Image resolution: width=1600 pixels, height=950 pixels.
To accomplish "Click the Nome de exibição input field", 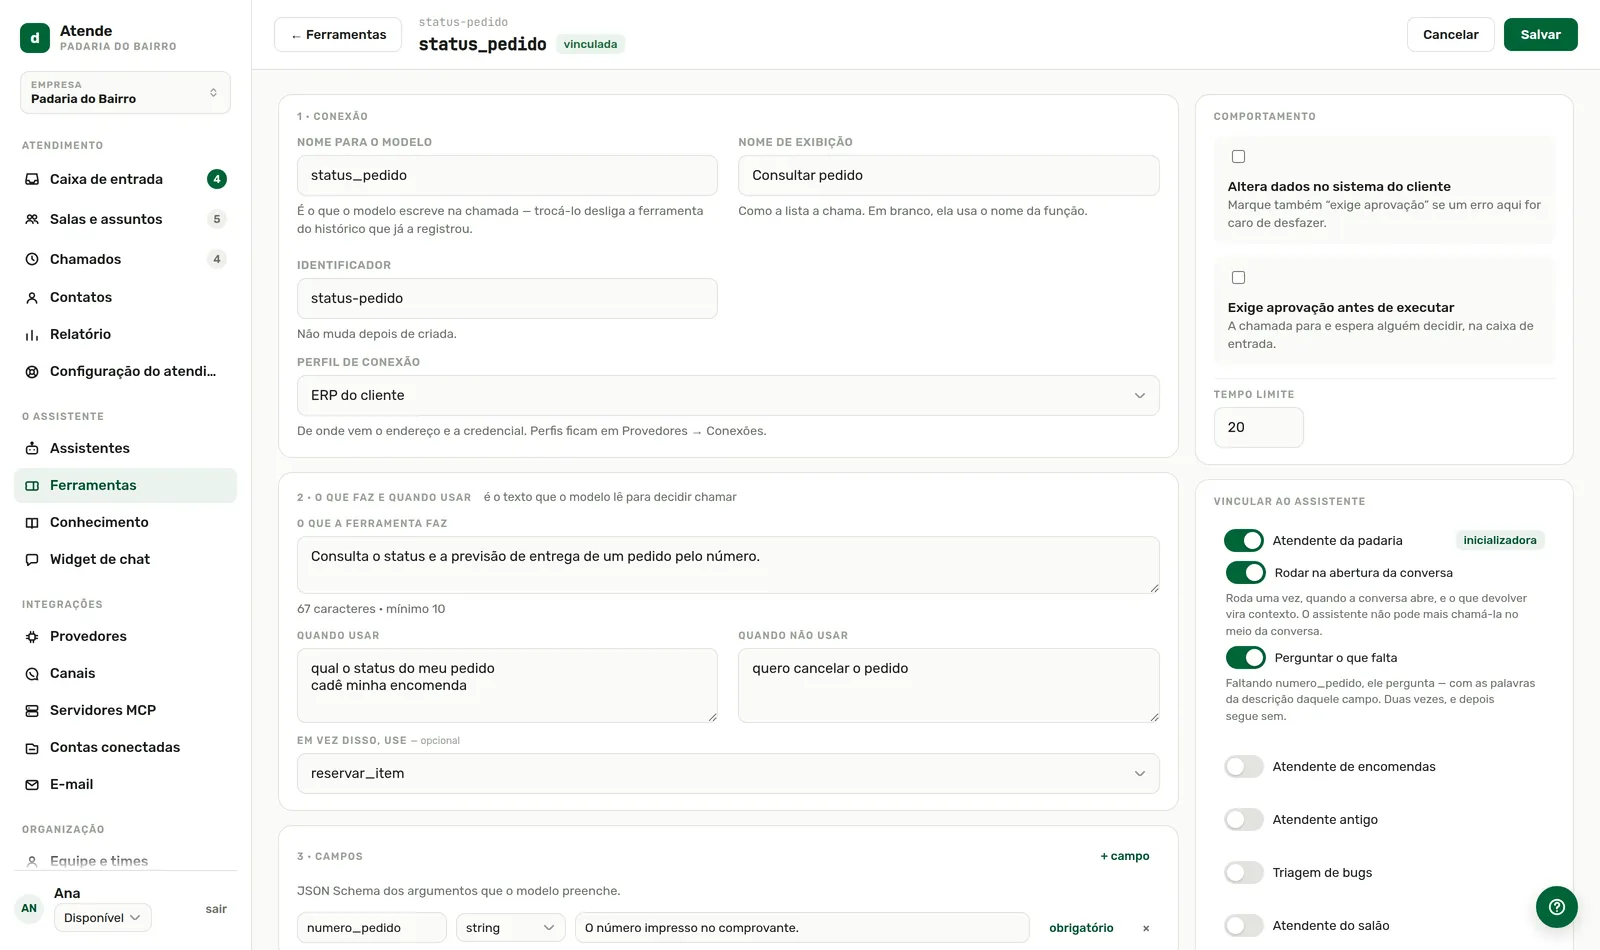I will tap(948, 175).
